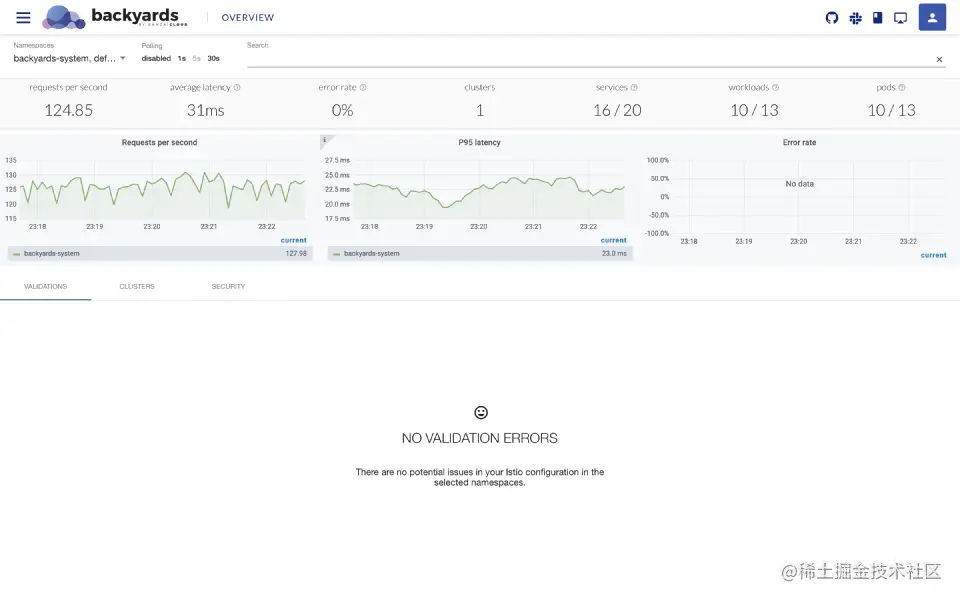Set polling to disabled
This screenshot has width=960, height=600.
(156, 59)
